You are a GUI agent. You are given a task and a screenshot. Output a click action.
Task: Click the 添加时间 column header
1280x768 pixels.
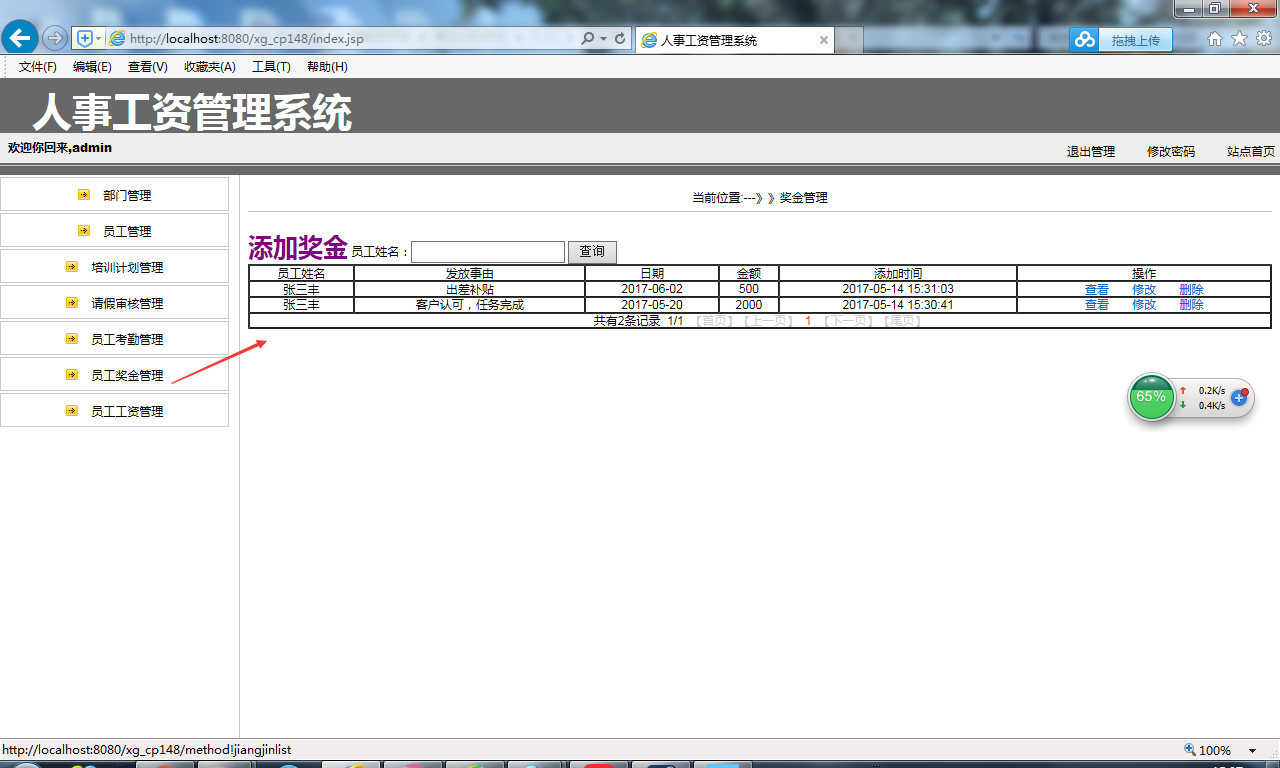point(898,274)
